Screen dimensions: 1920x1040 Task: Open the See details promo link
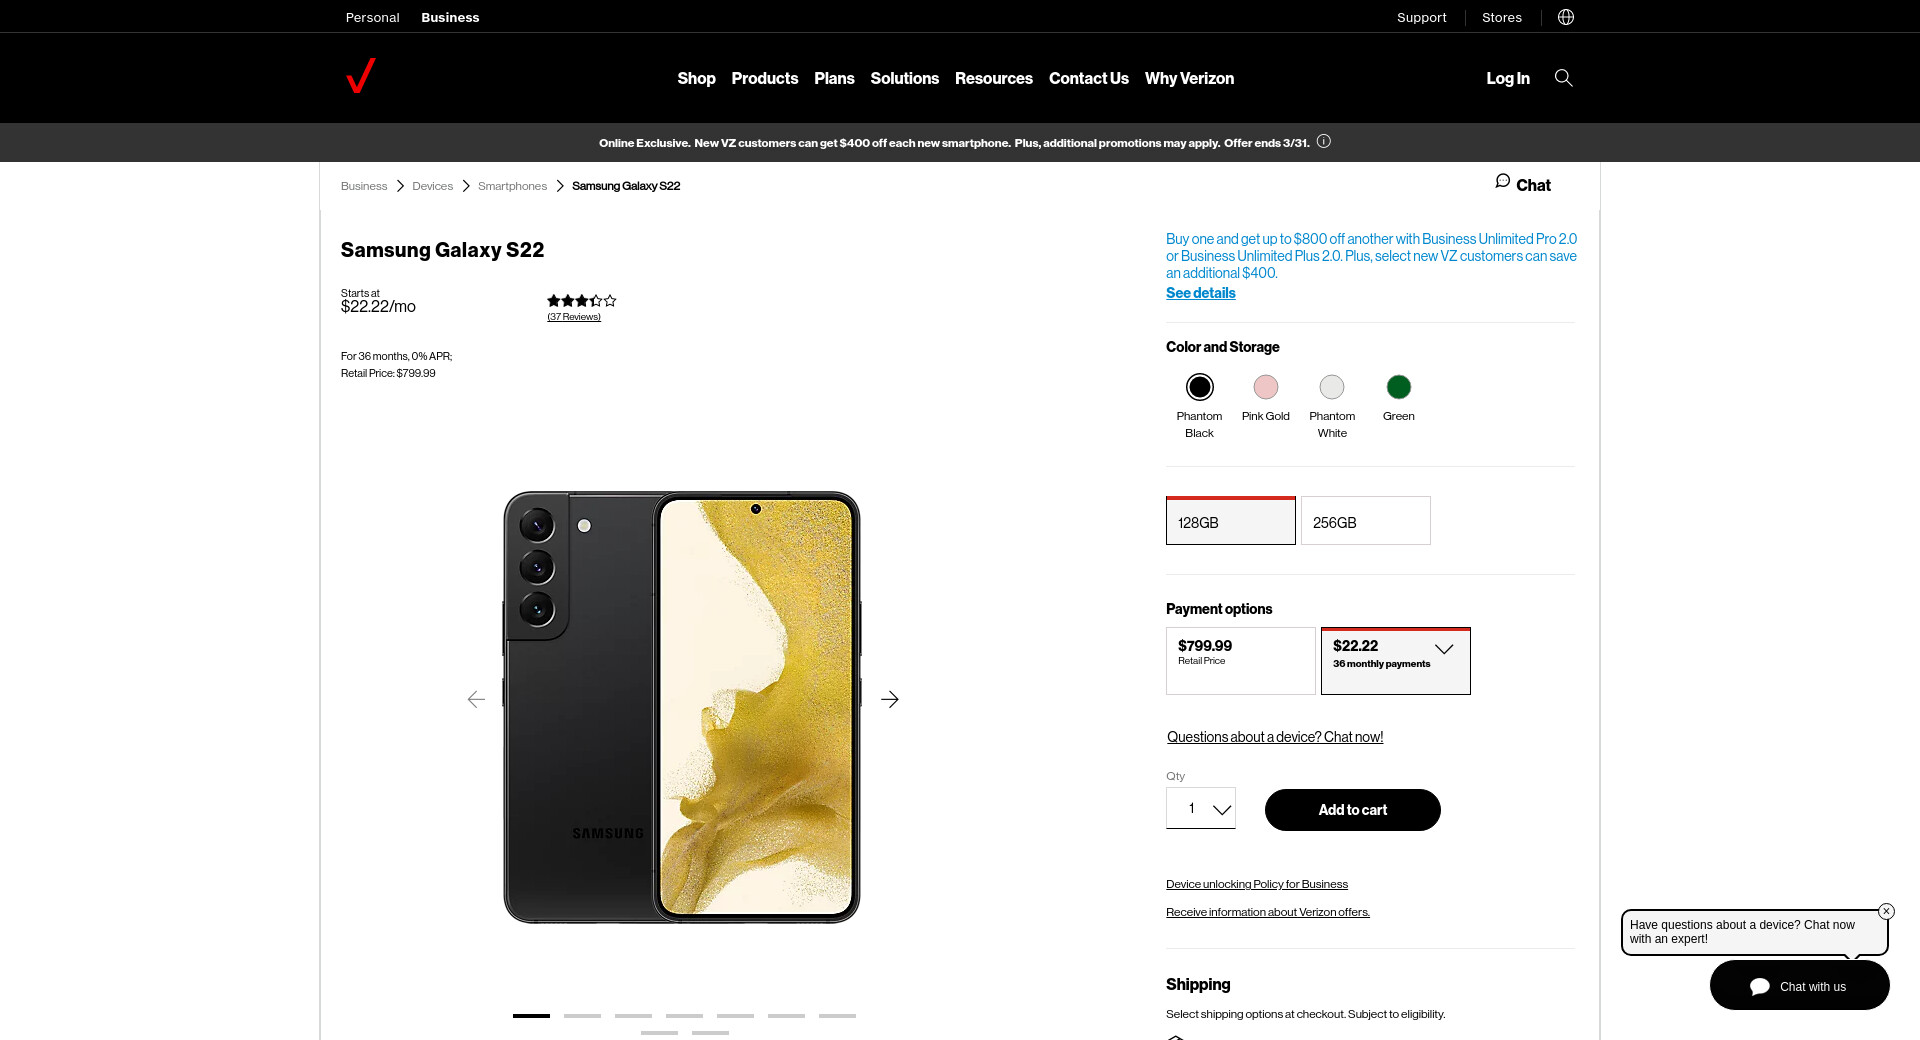click(x=1200, y=293)
